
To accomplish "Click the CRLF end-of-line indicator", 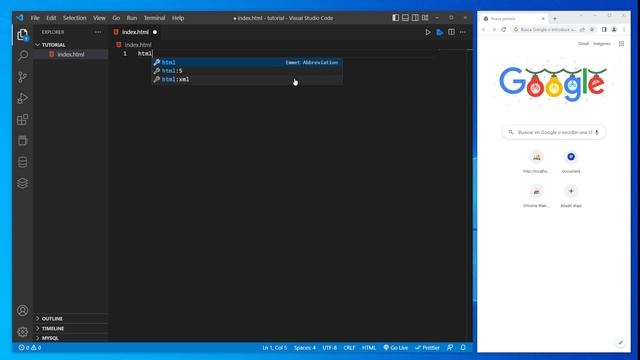I will coord(349,348).
